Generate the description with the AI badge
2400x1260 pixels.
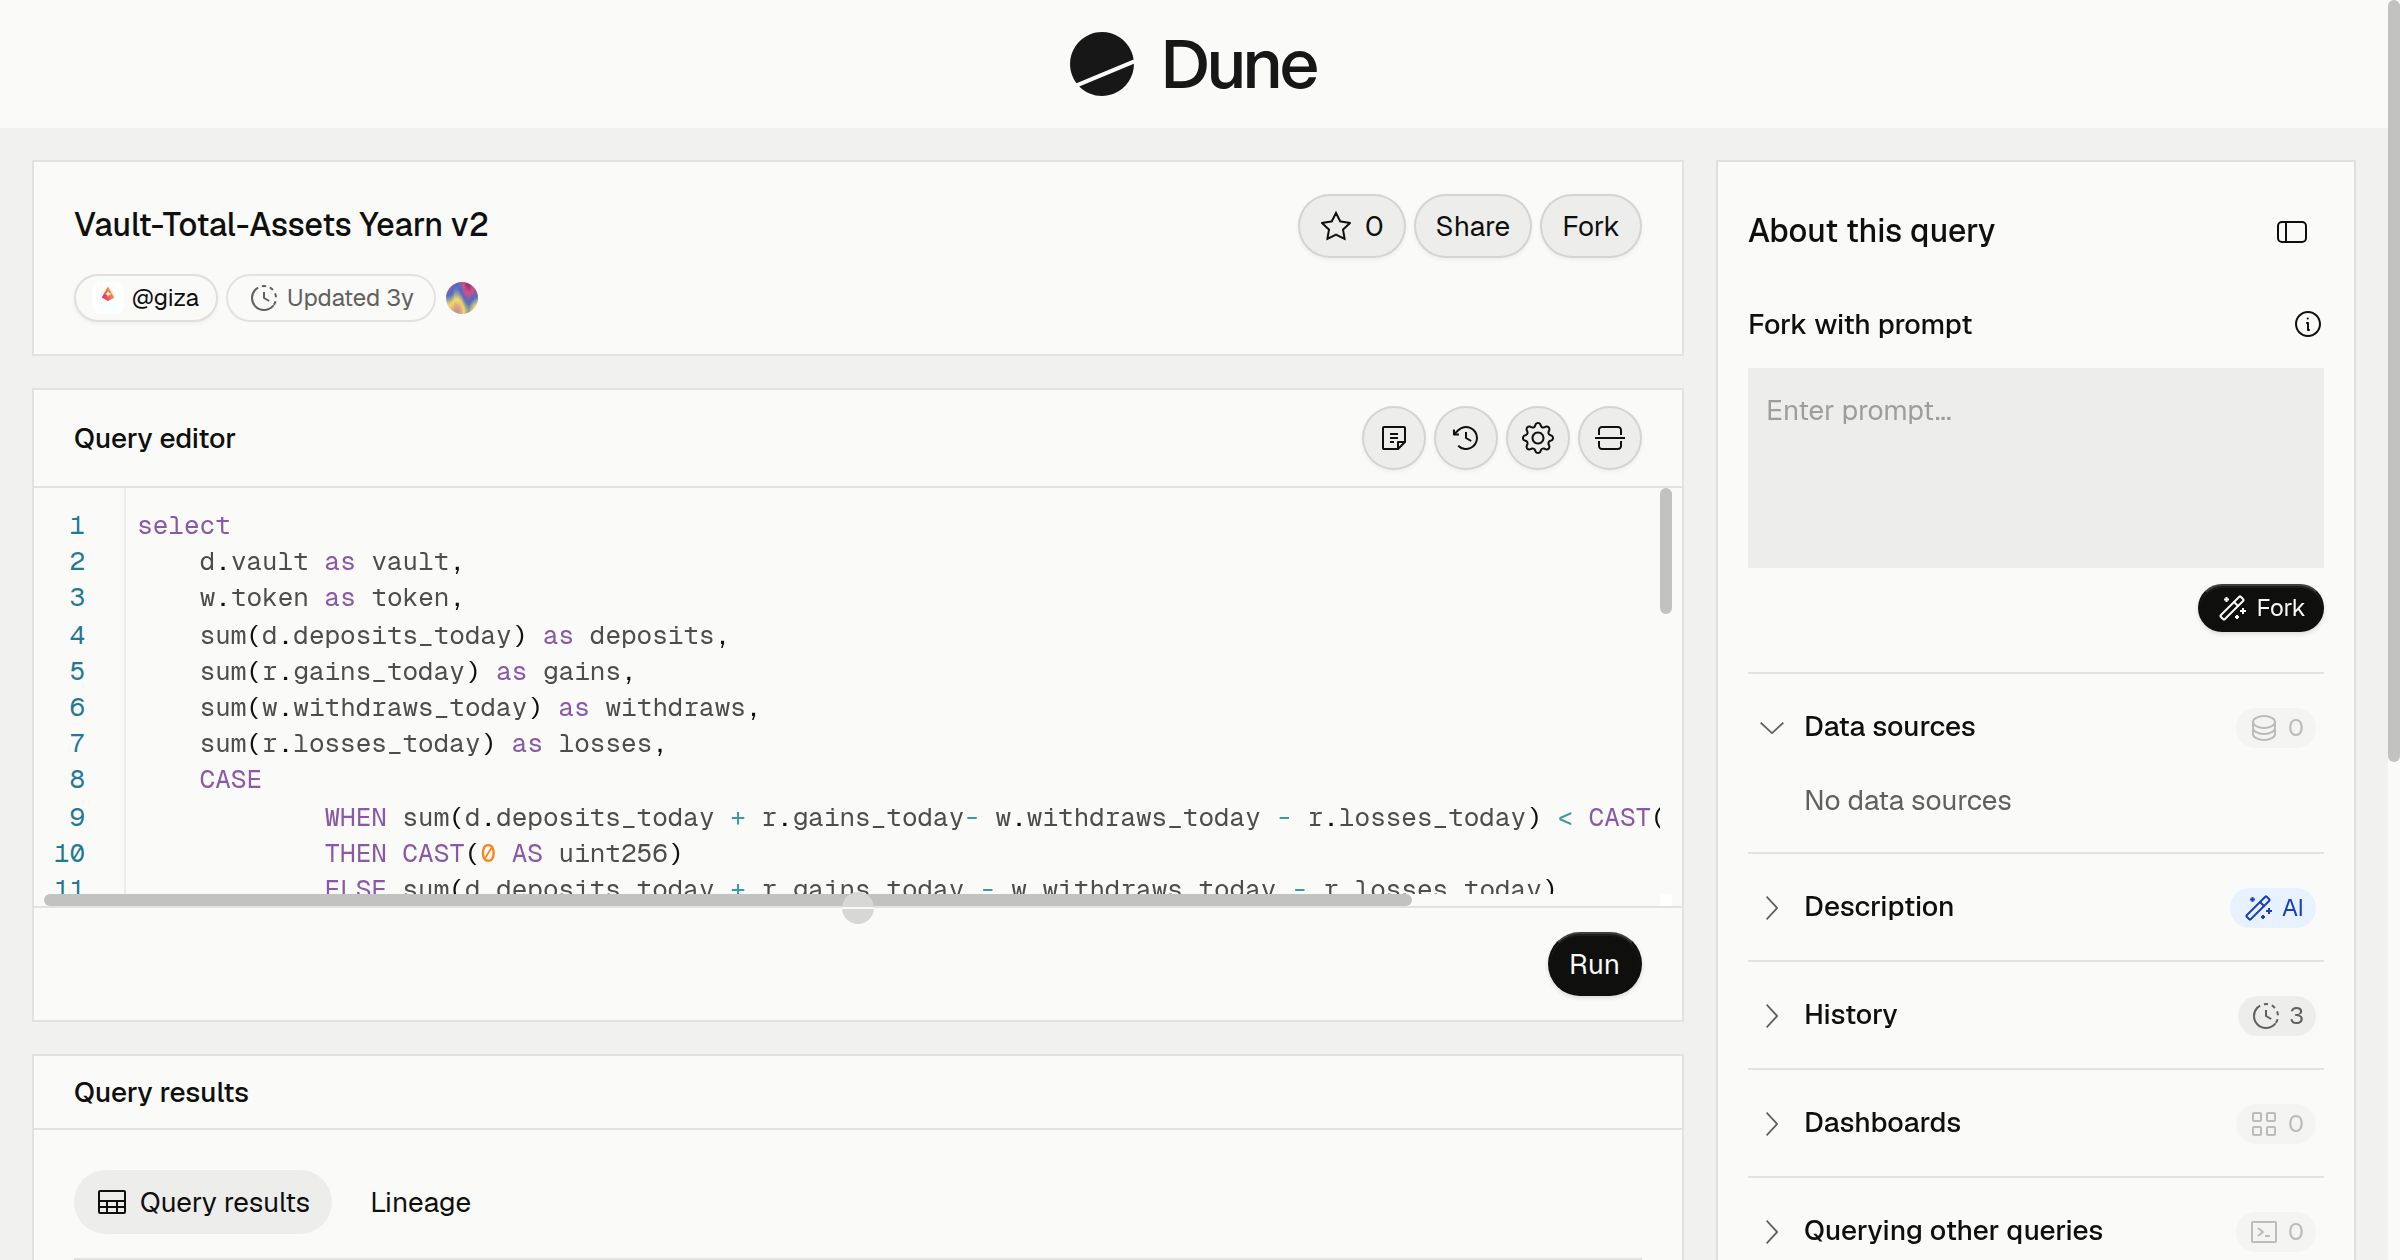[x=2273, y=908]
